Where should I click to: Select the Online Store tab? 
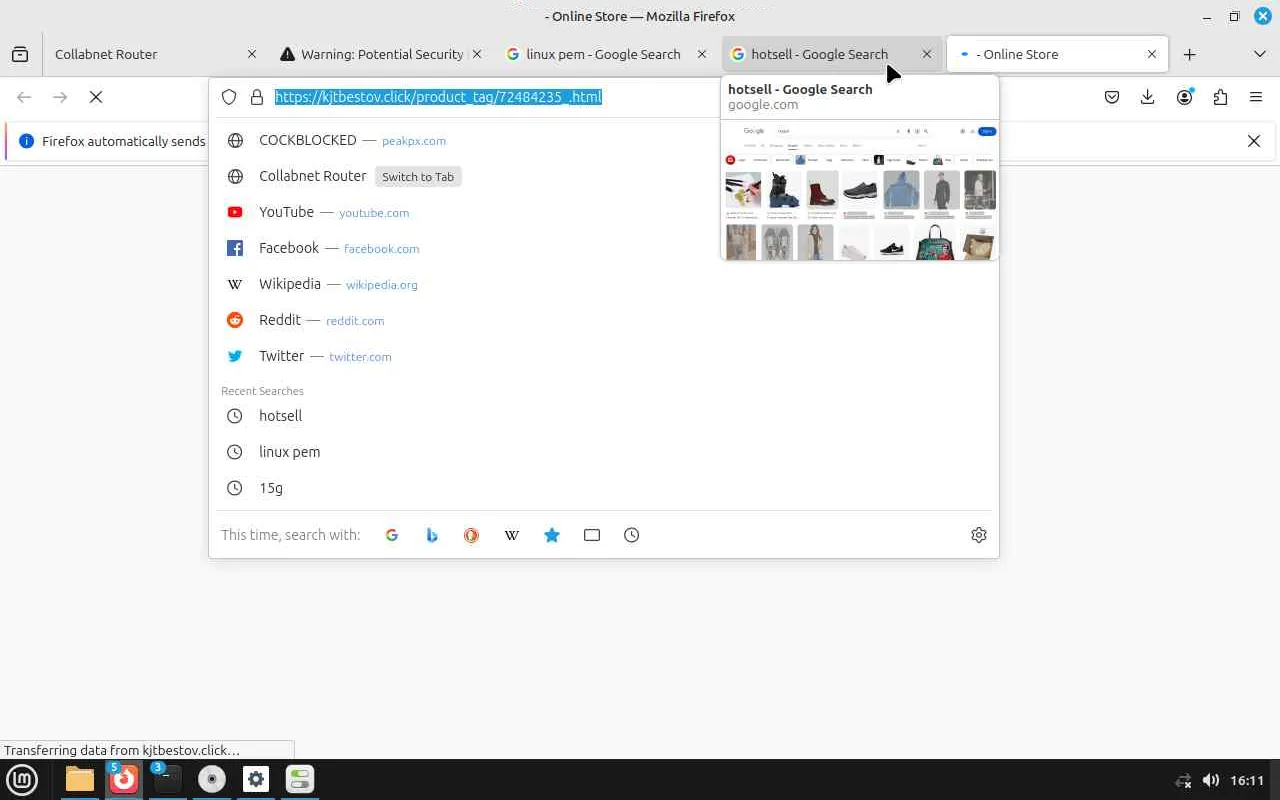pyautogui.click(x=1056, y=54)
